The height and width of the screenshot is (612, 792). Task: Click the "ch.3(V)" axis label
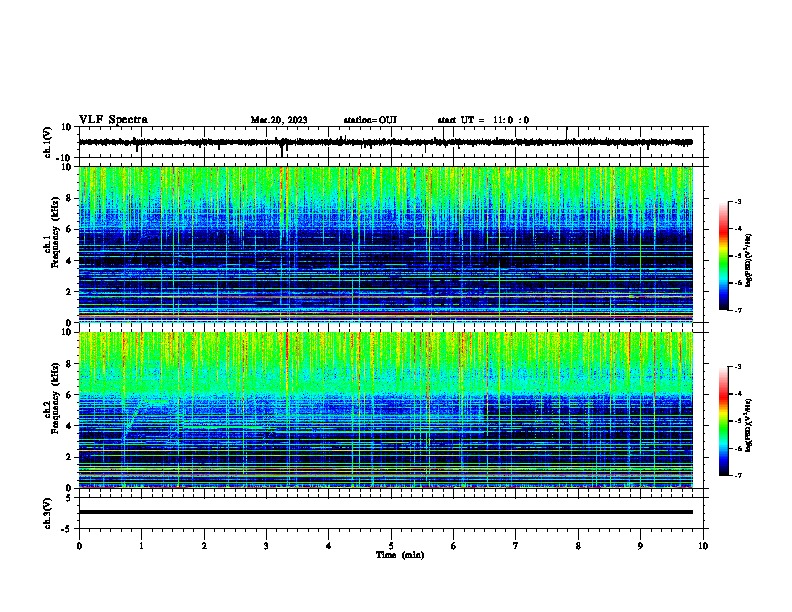tap(48, 513)
